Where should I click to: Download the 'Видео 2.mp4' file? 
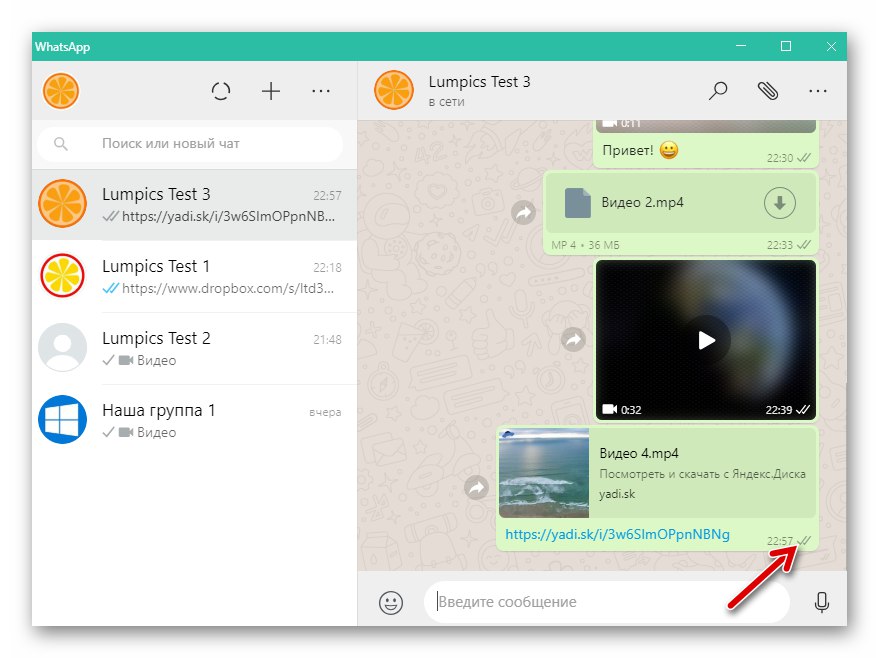coord(779,203)
